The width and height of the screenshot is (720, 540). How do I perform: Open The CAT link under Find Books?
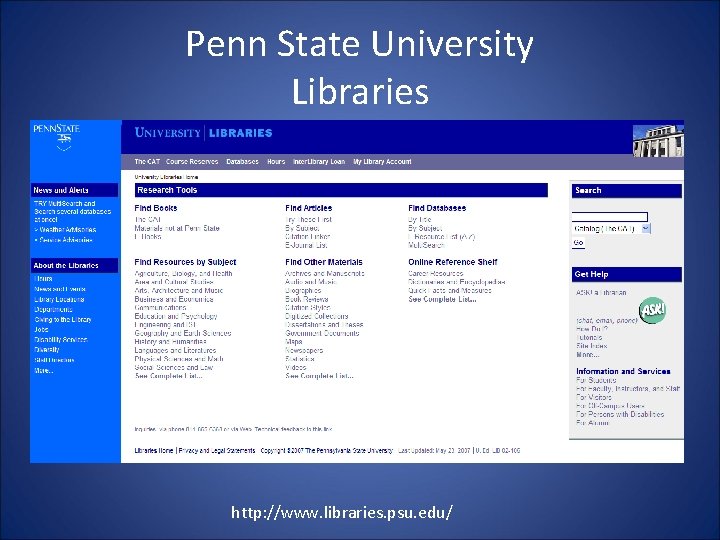[x=147, y=219]
